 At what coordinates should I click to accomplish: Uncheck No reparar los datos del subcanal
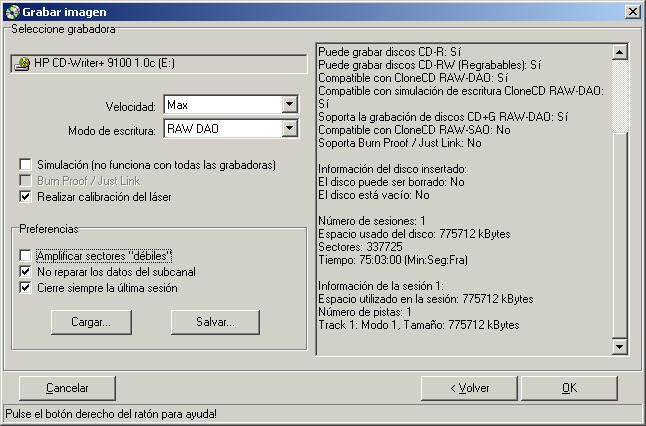[26, 272]
